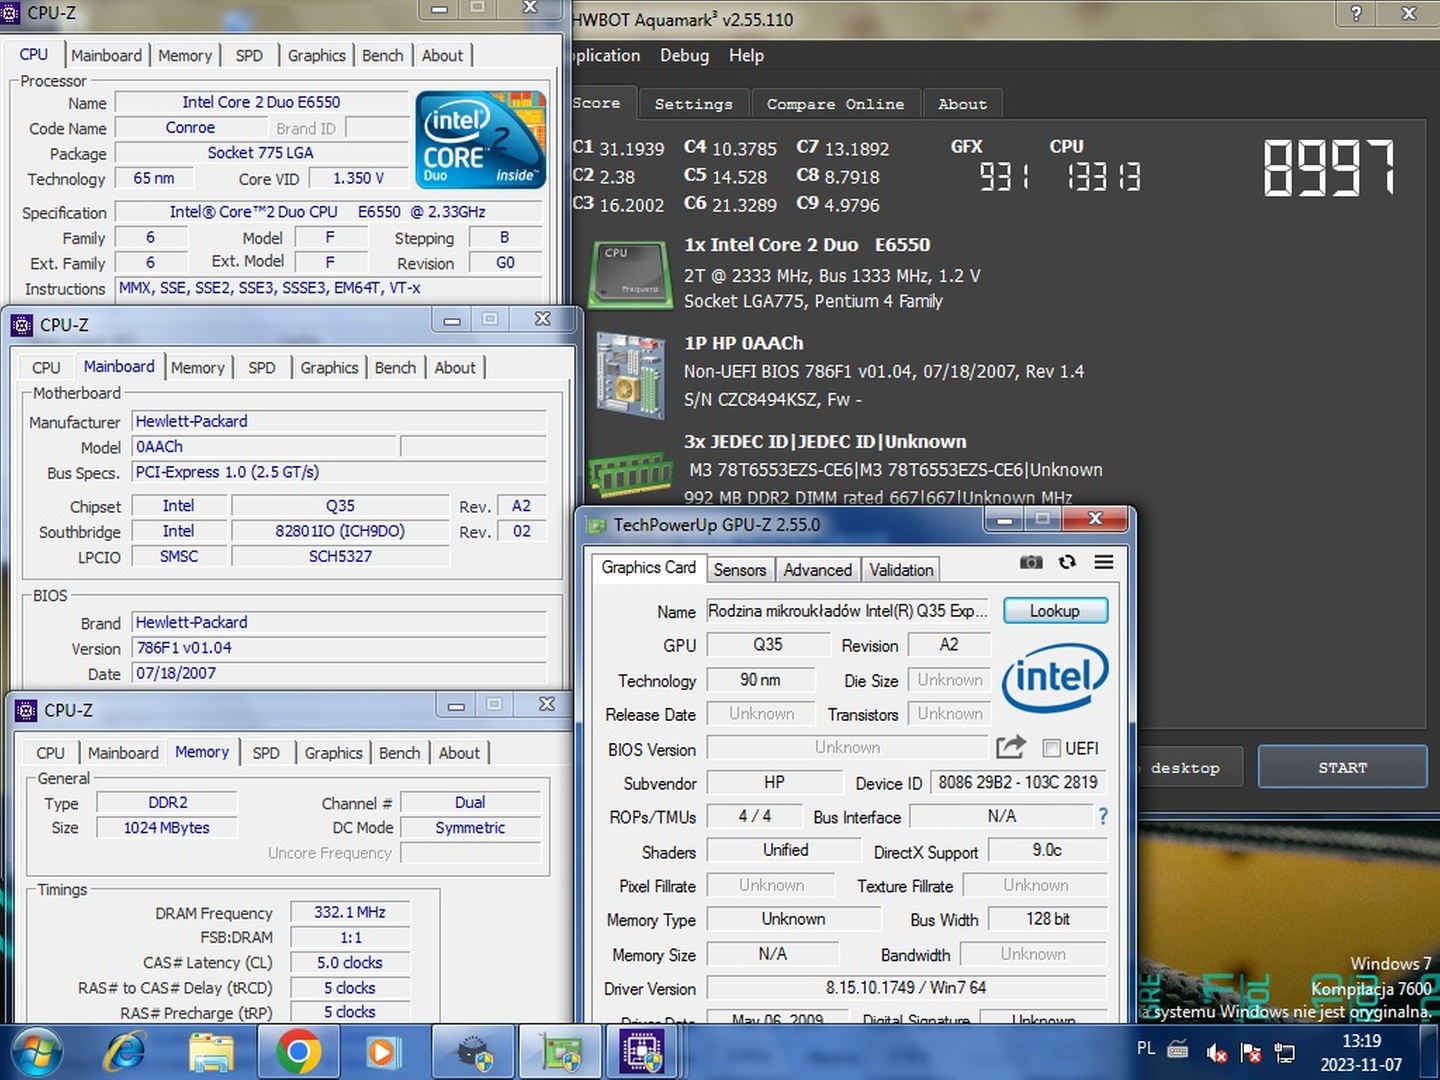Image resolution: width=1440 pixels, height=1080 pixels.
Task: Click the BIOS export share icon in GPU-Z
Action: (x=1011, y=747)
